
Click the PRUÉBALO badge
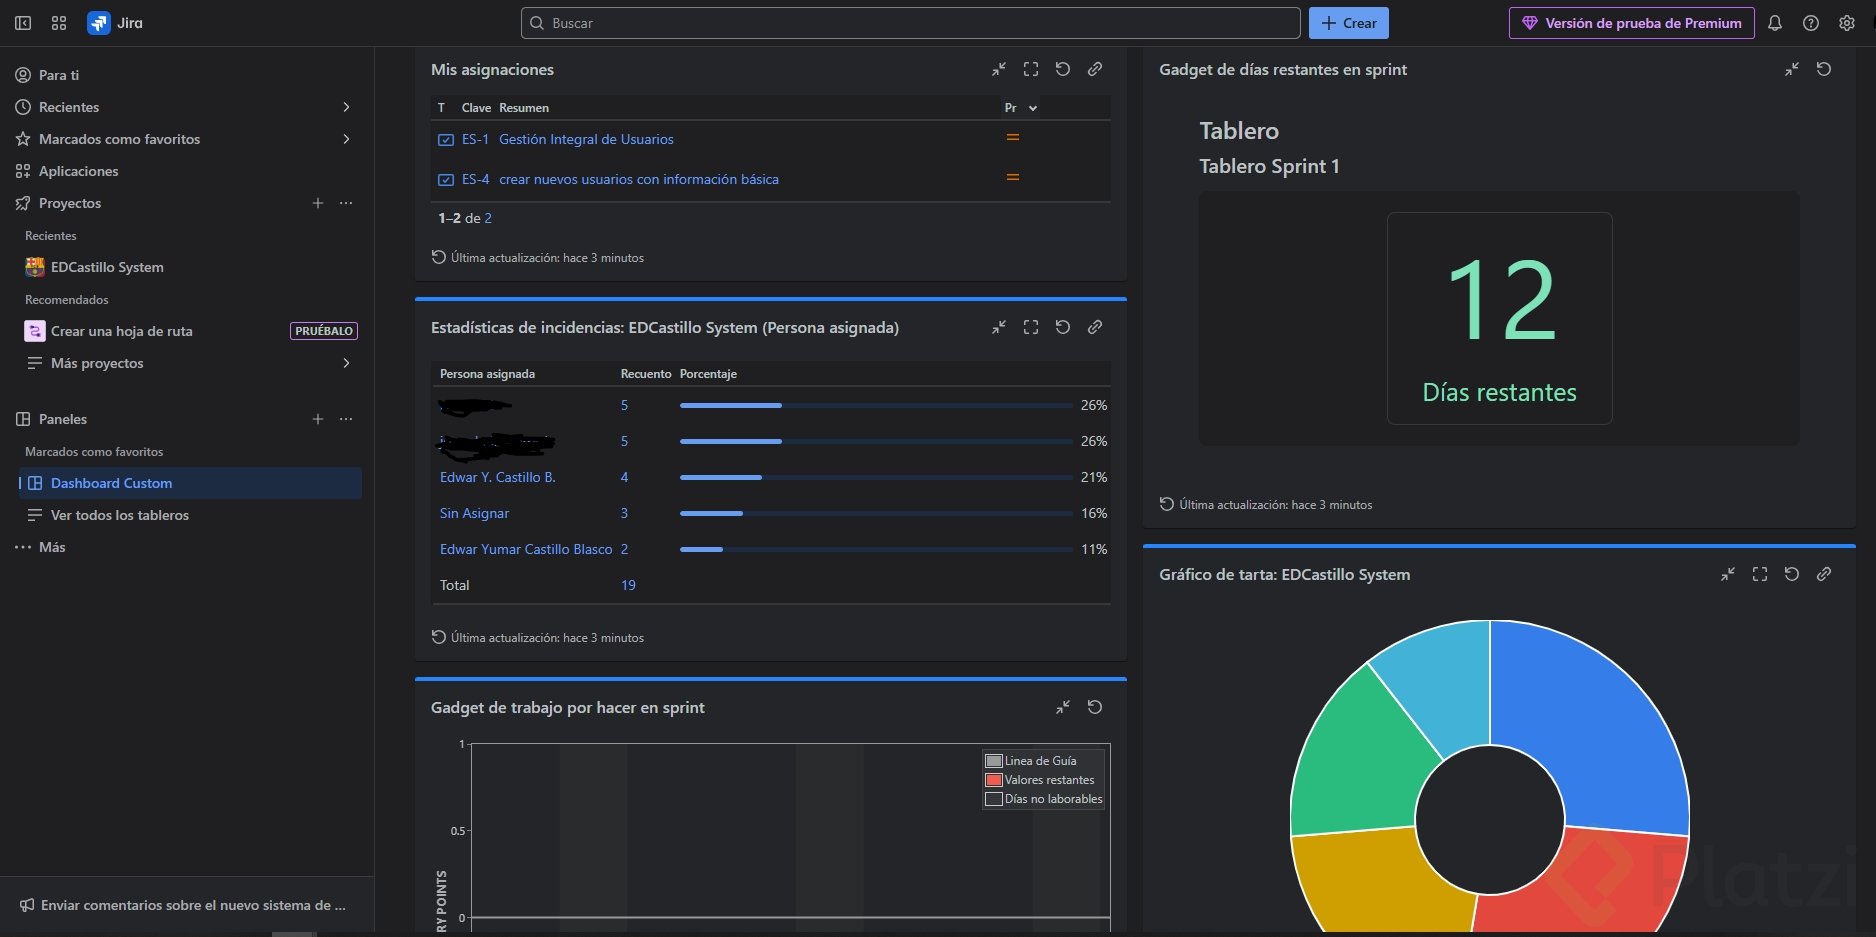pos(324,331)
